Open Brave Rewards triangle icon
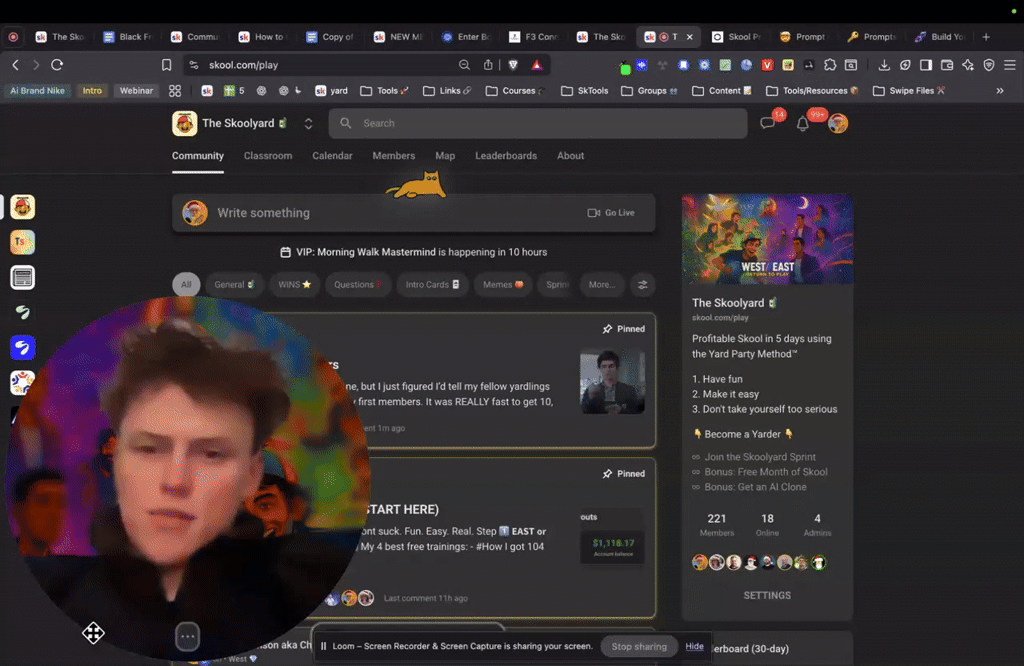Screen dimensions: 1024x666 pyautogui.click(x=537, y=65)
